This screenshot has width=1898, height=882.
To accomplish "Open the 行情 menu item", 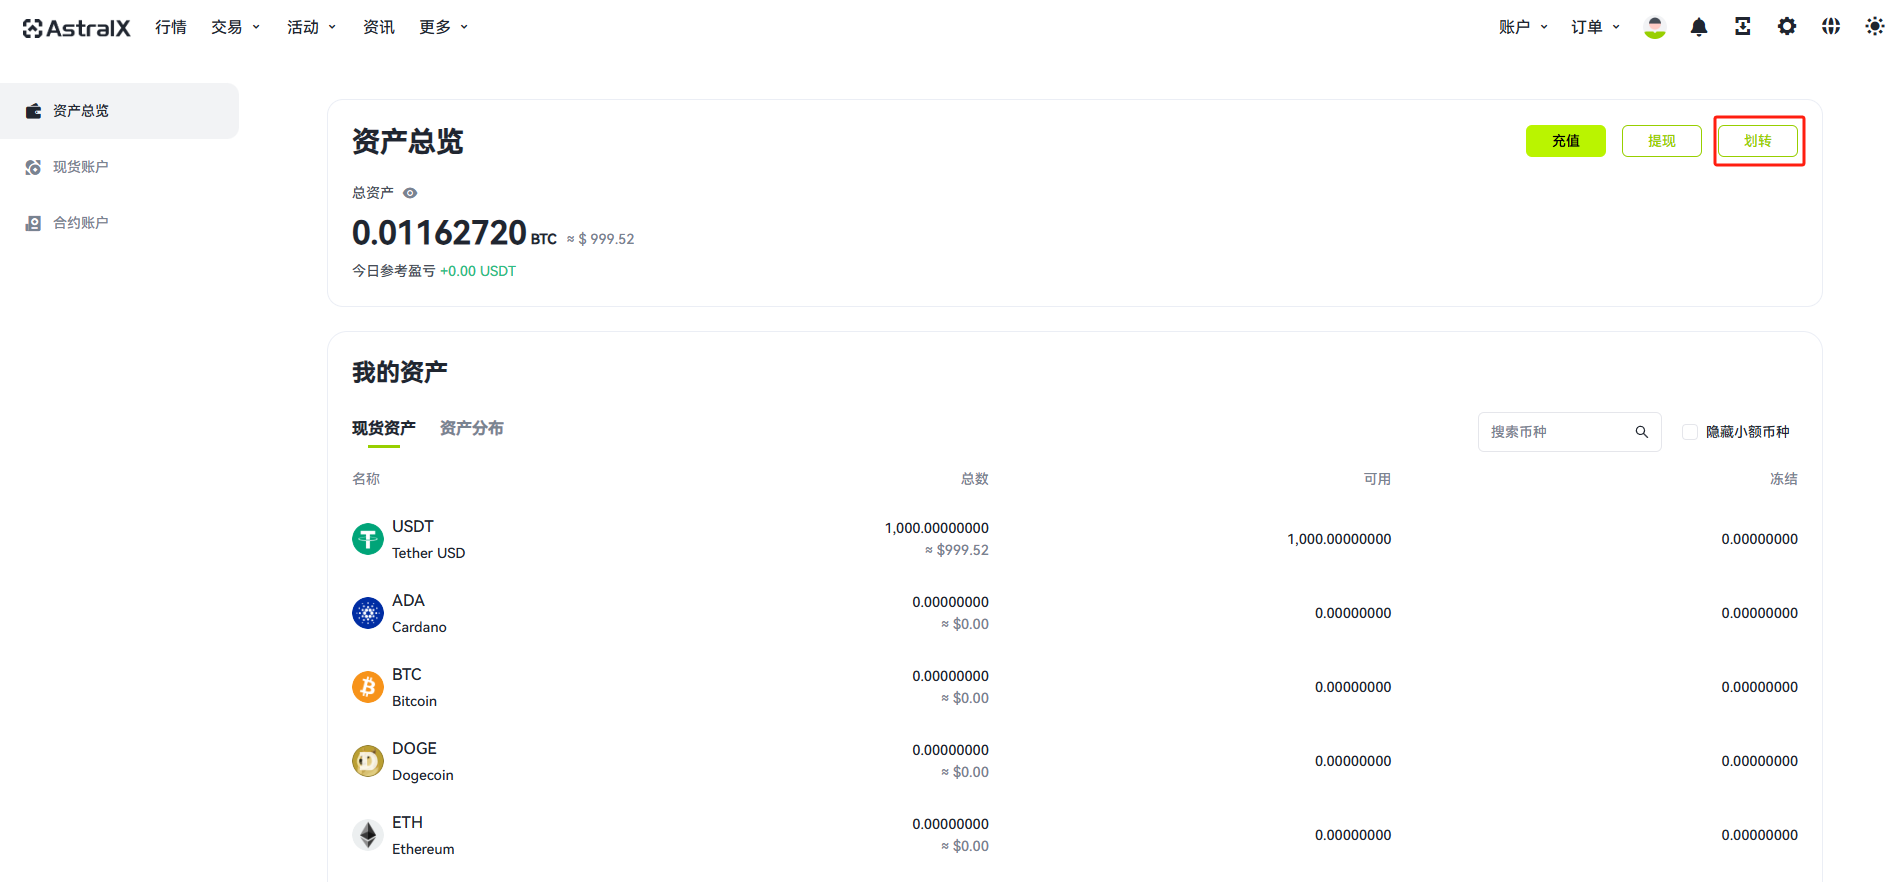I will 171,27.
